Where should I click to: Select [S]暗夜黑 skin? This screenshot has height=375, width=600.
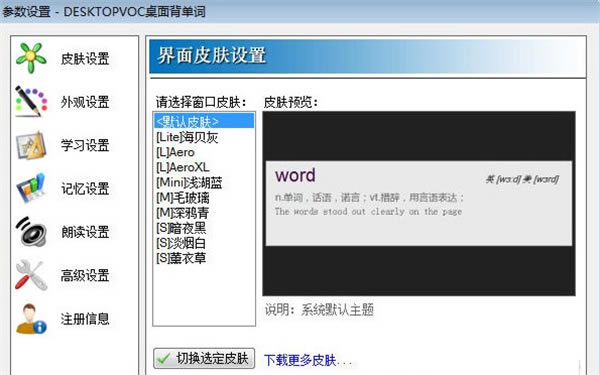[x=204, y=228]
